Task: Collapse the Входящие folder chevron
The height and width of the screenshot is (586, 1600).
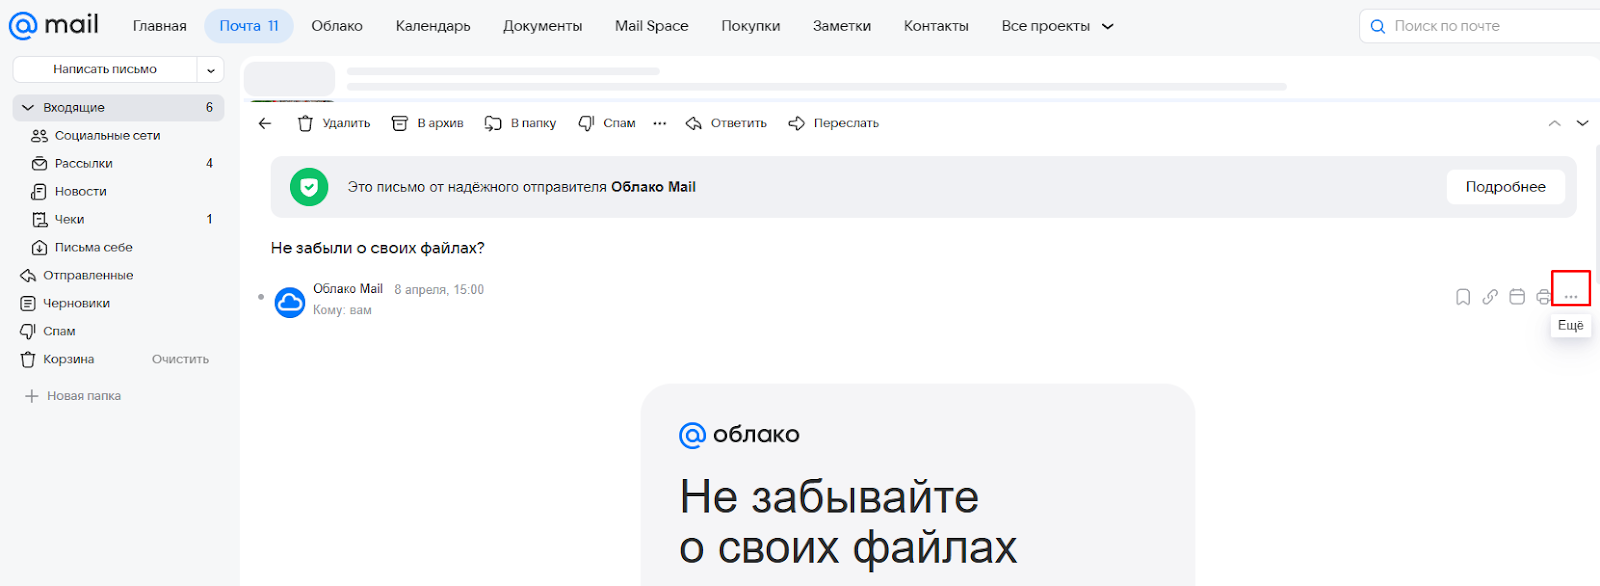Action: point(28,107)
